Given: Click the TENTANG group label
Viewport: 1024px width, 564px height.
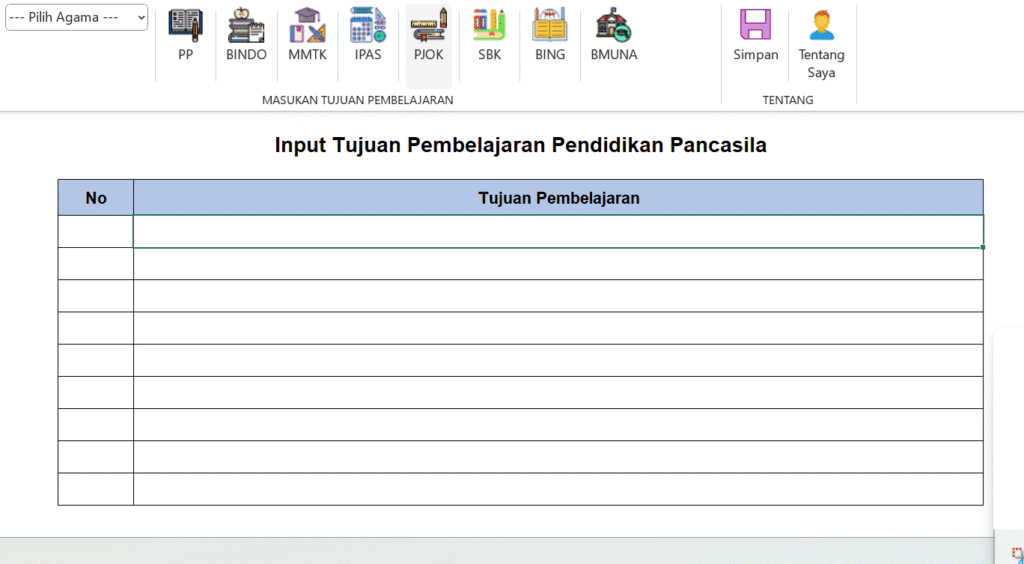Looking at the screenshot, I should [x=788, y=100].
